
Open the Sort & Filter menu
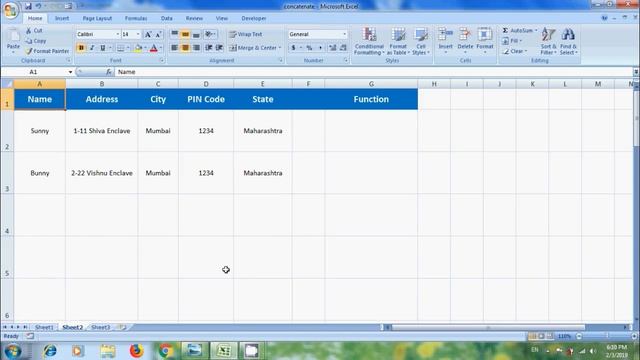548,41
